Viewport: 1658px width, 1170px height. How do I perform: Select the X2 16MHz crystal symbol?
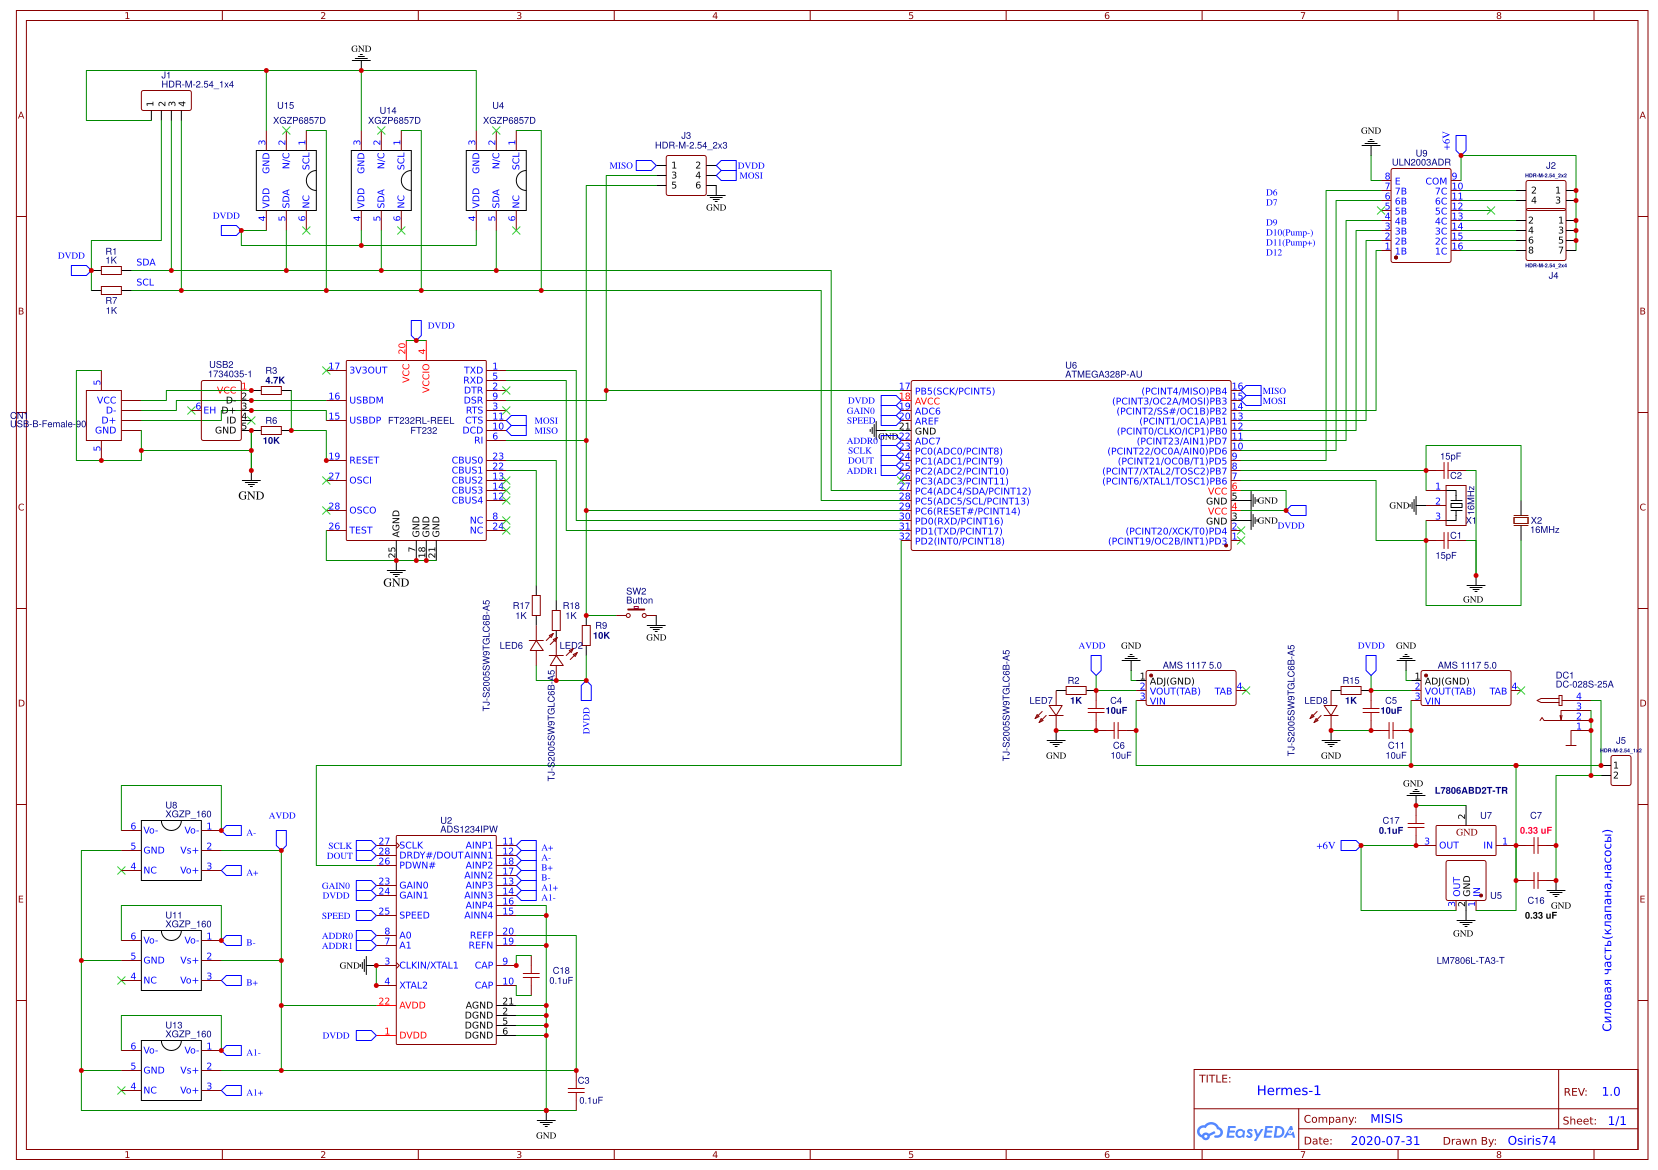tap(1520, 520)
